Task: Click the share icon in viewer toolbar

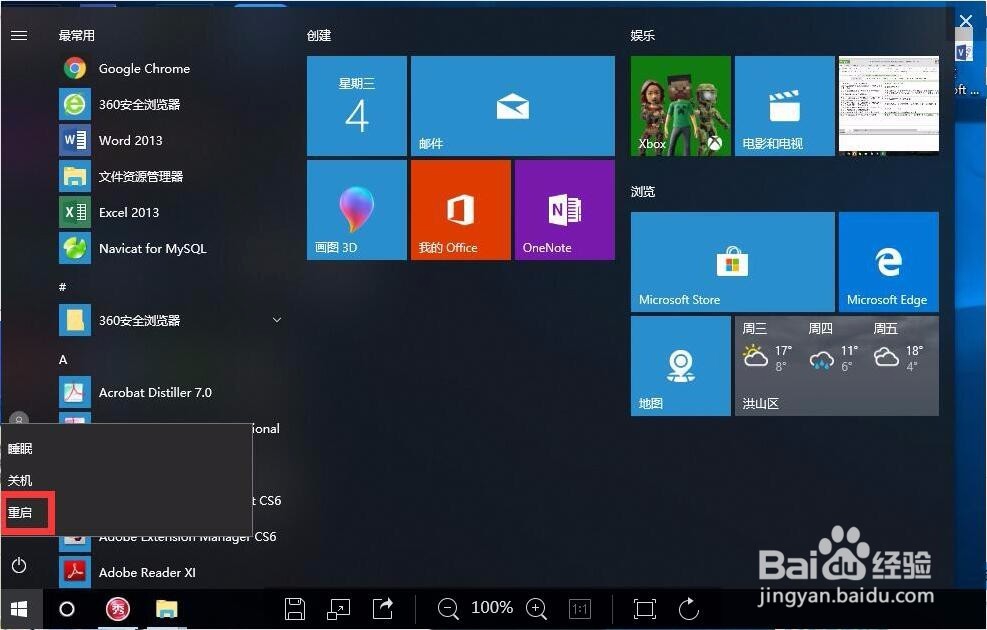Action: click(383, 609)
